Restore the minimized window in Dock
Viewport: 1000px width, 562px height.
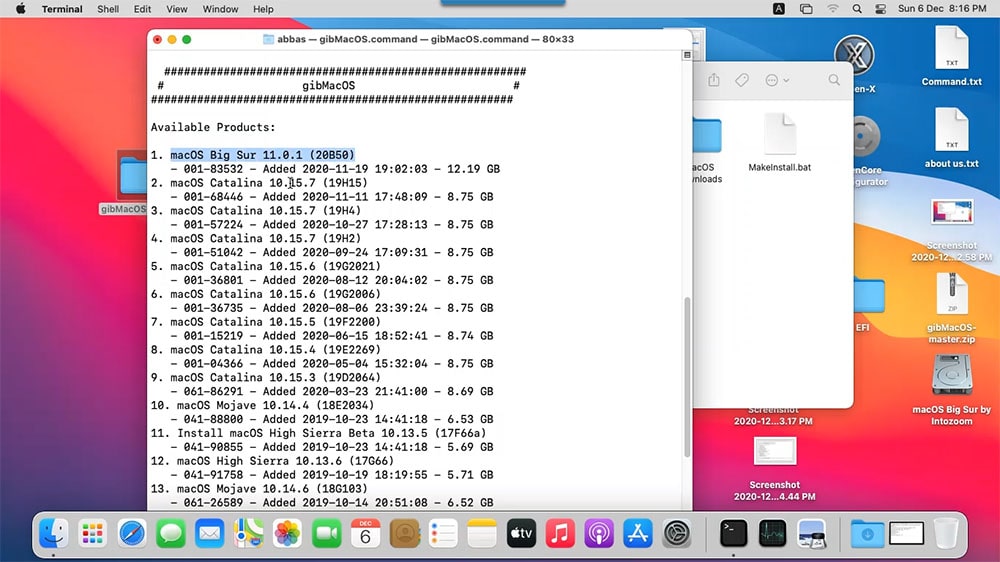click(x=906, y=533)
